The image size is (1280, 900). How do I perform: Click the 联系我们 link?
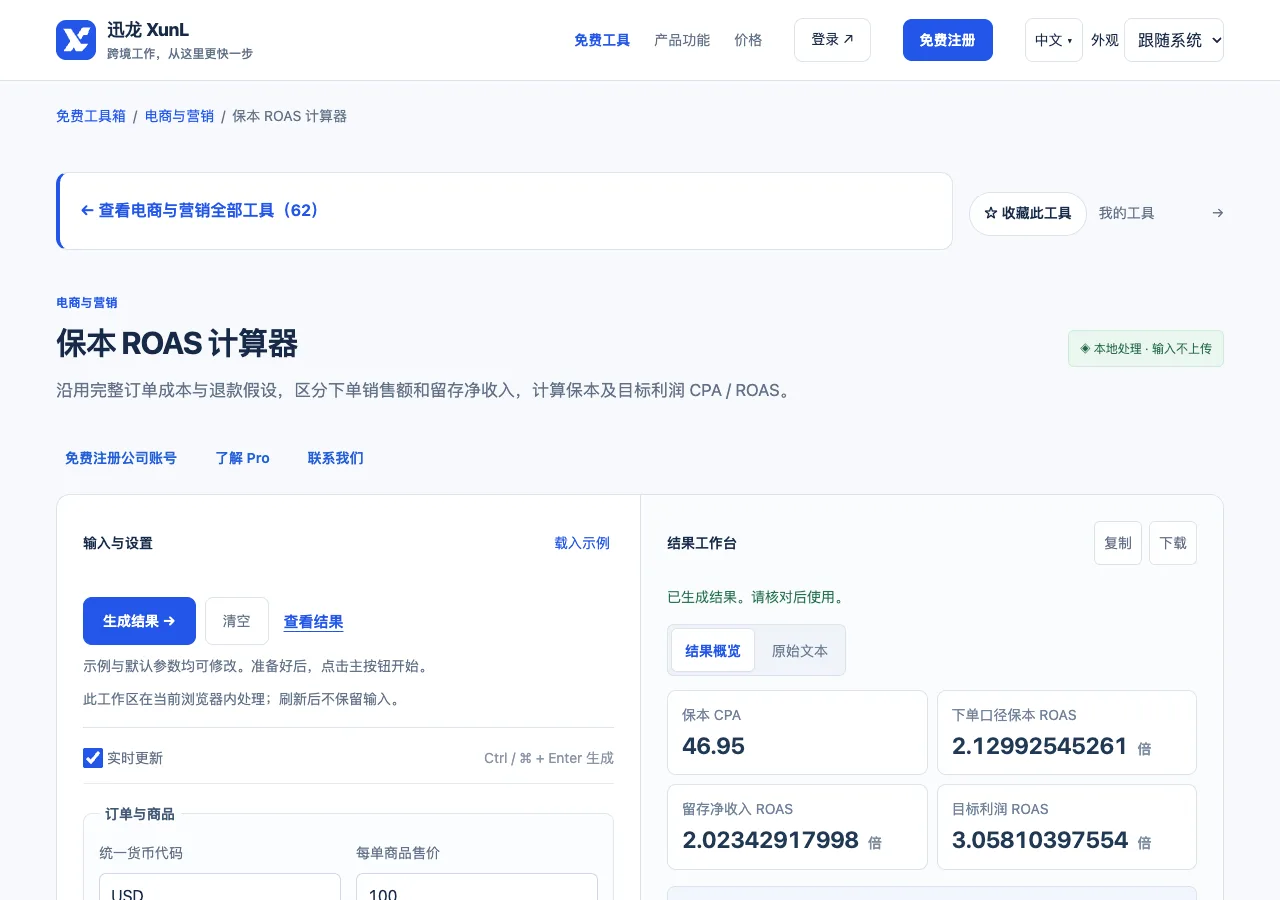[x=336, y=458]
